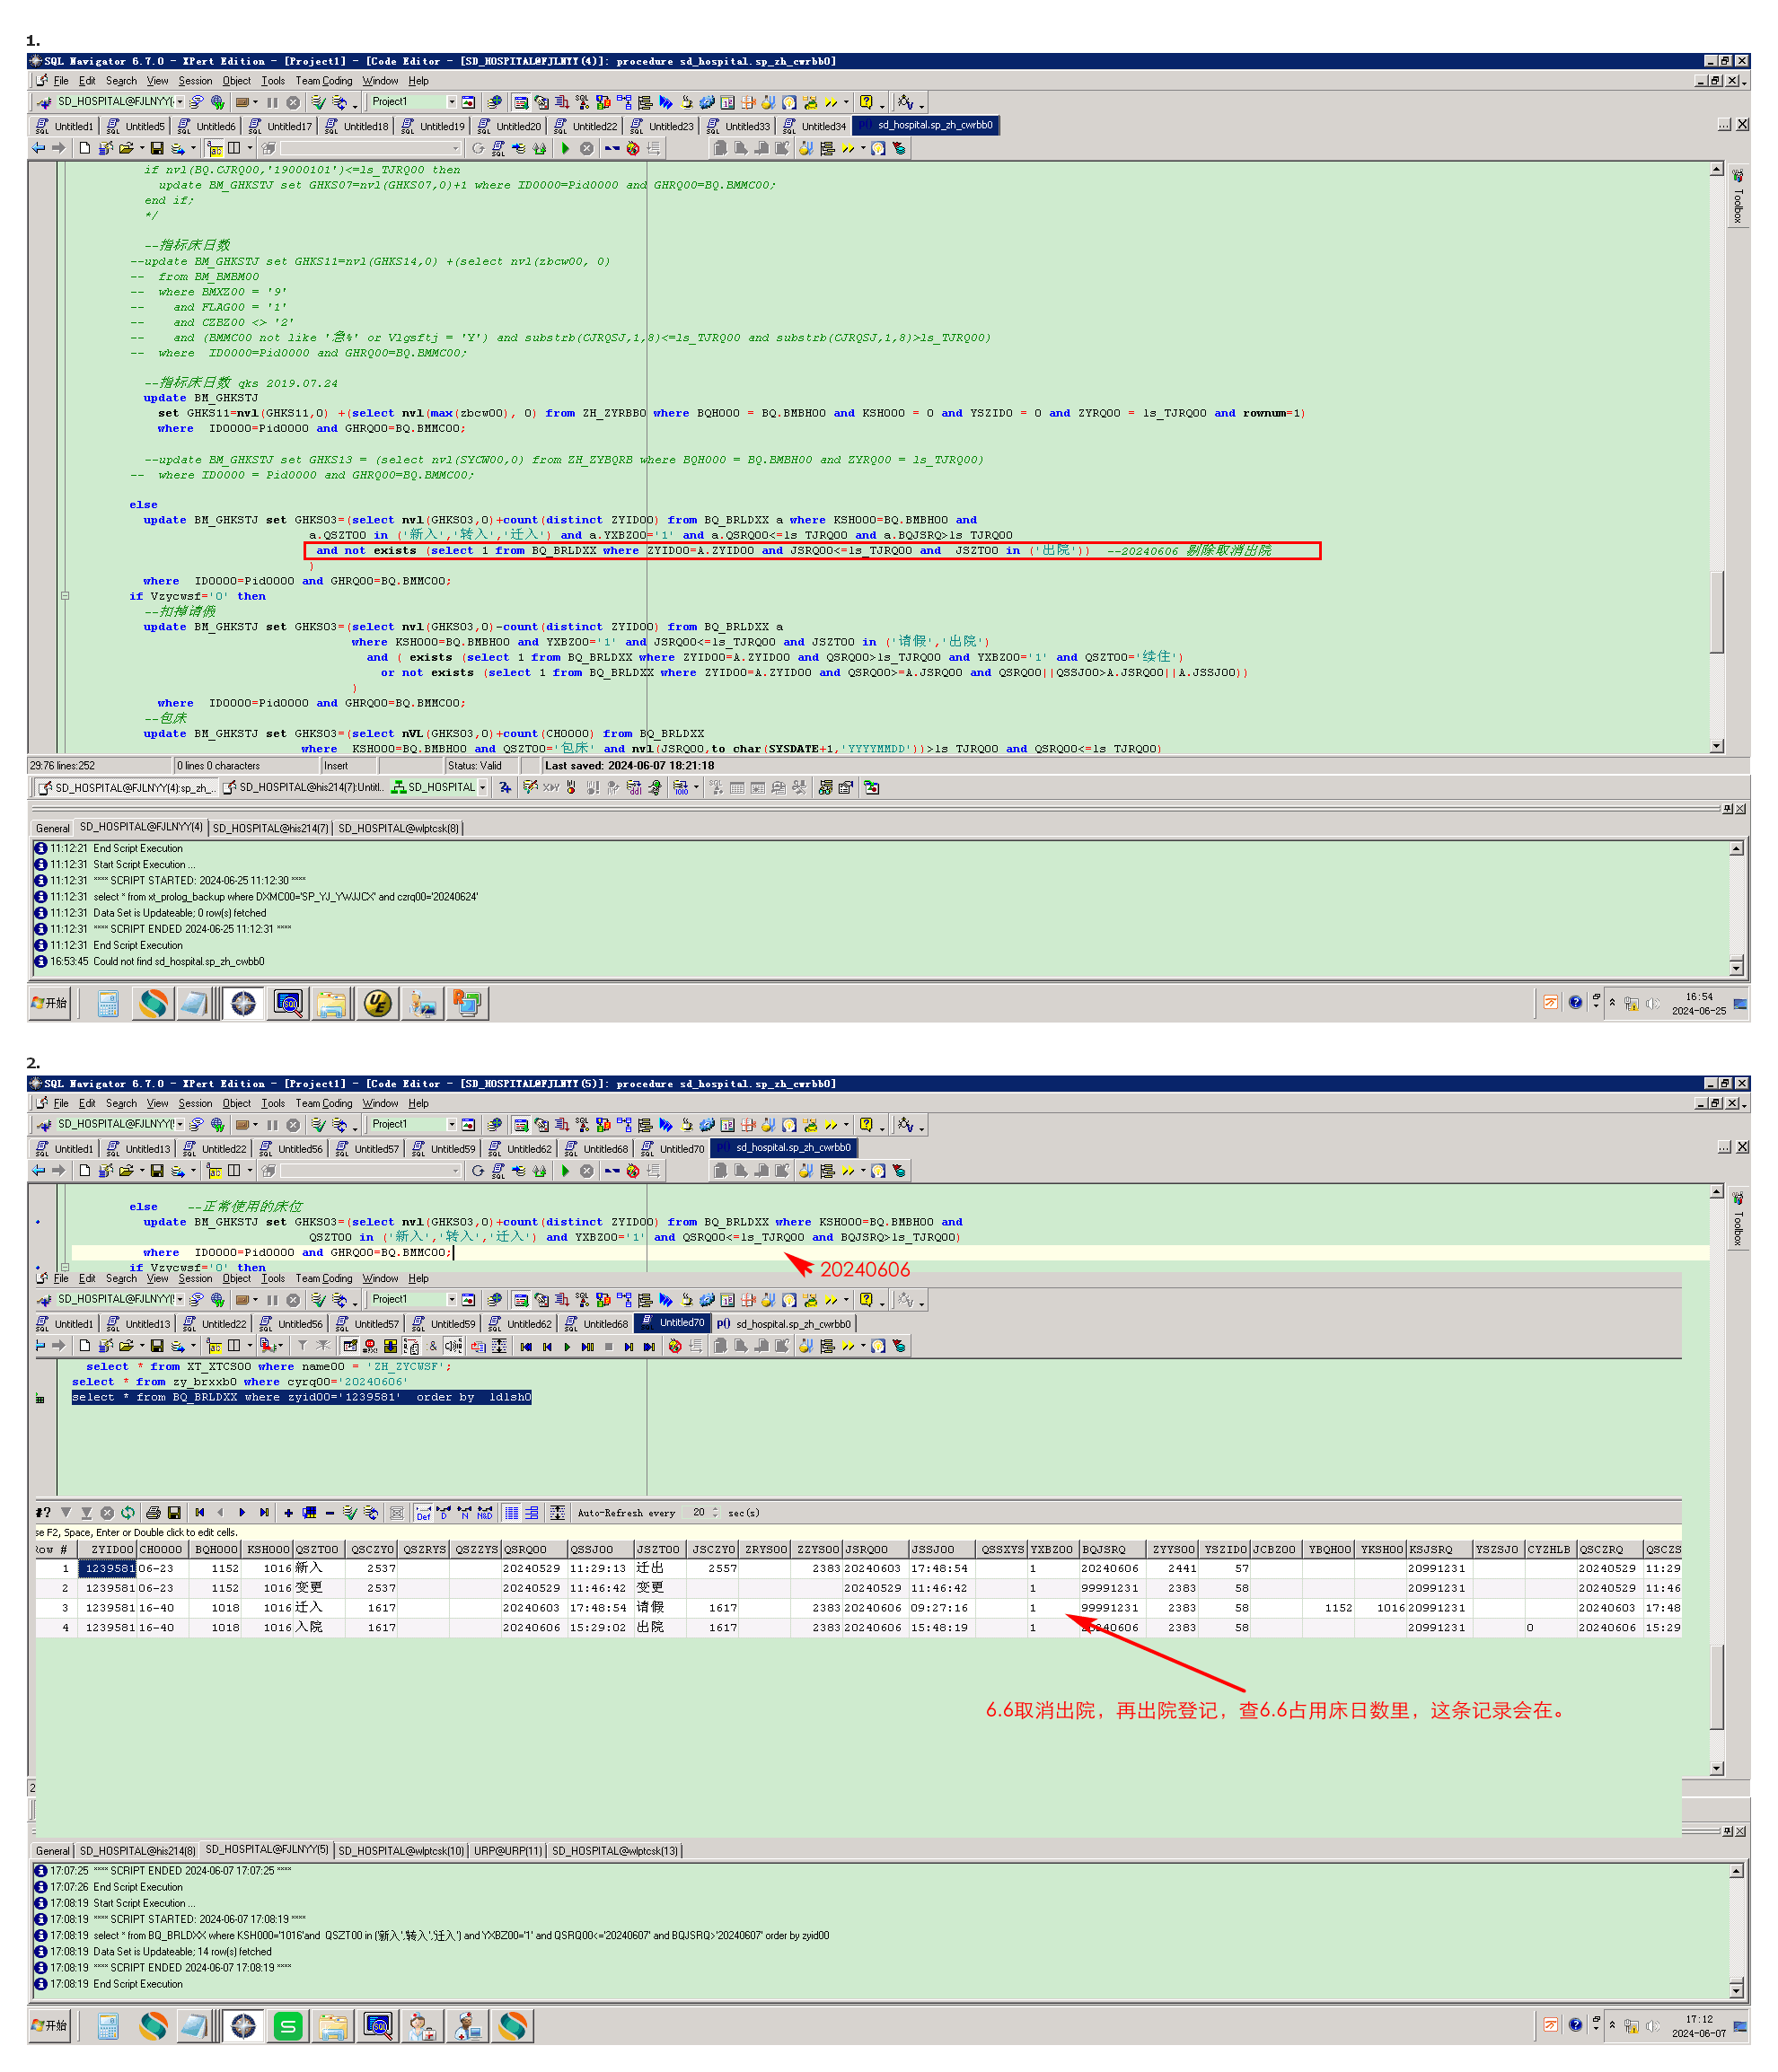The height and width of the screenshot is (2072, 1778).
Task: Toggle the Def column width mode
Action: tap(424, 1513)
